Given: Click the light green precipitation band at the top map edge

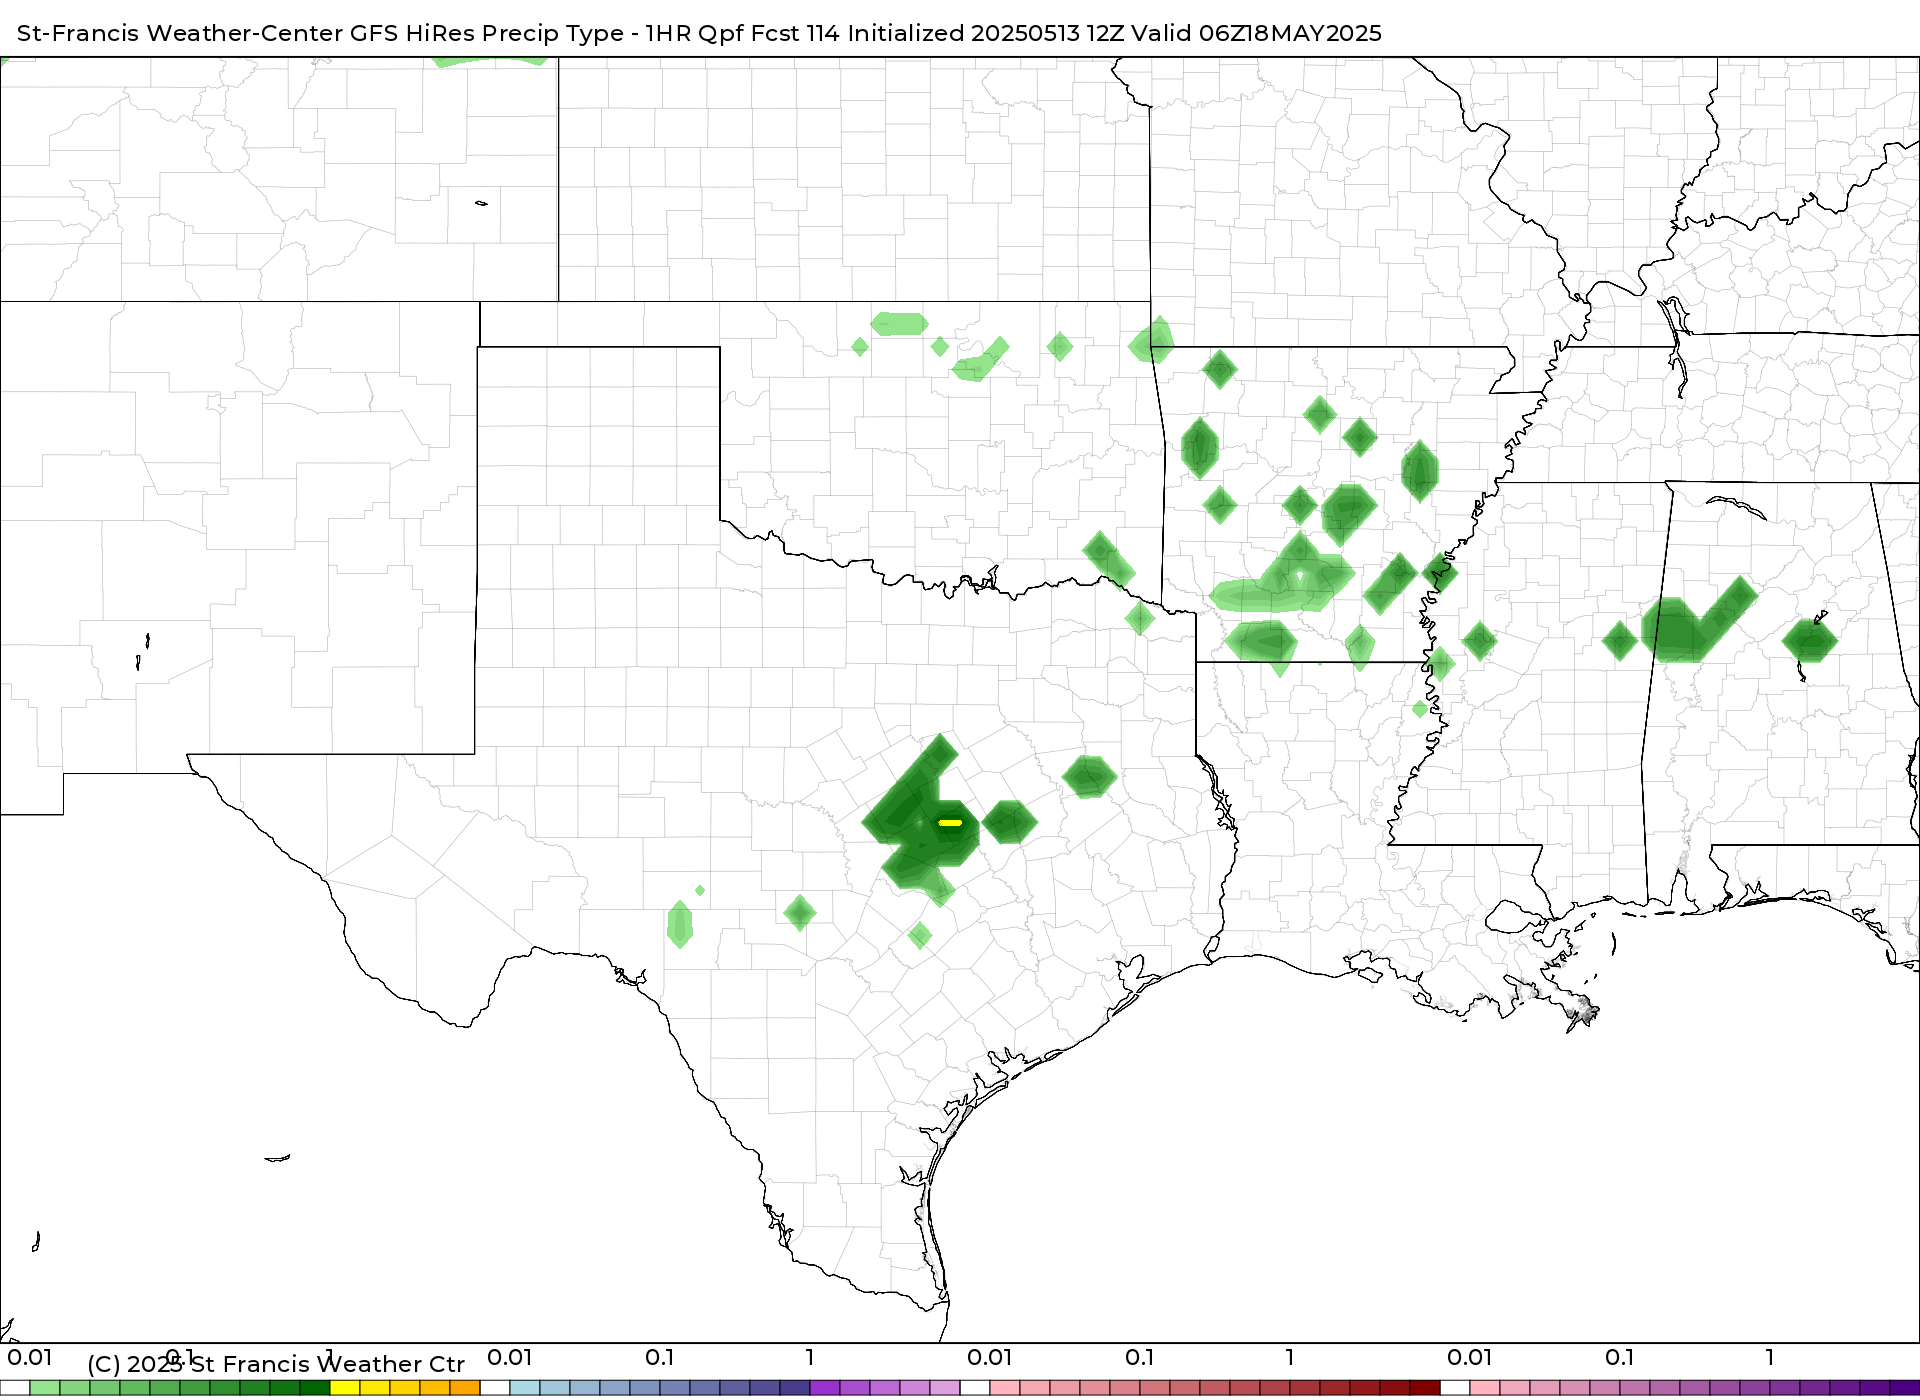Looking at the screenshot, I should tap(491, 61).
